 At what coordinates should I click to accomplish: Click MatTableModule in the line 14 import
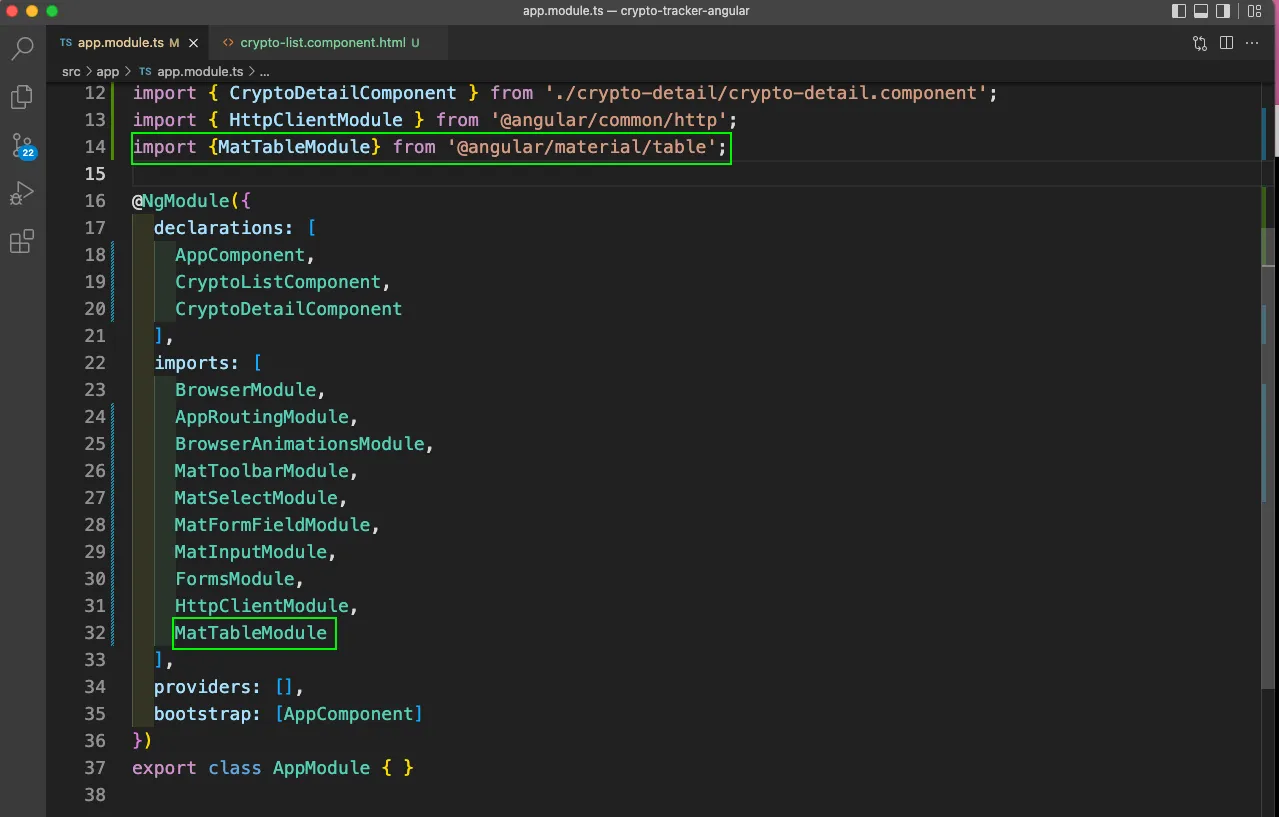click(x=295, y=147)
